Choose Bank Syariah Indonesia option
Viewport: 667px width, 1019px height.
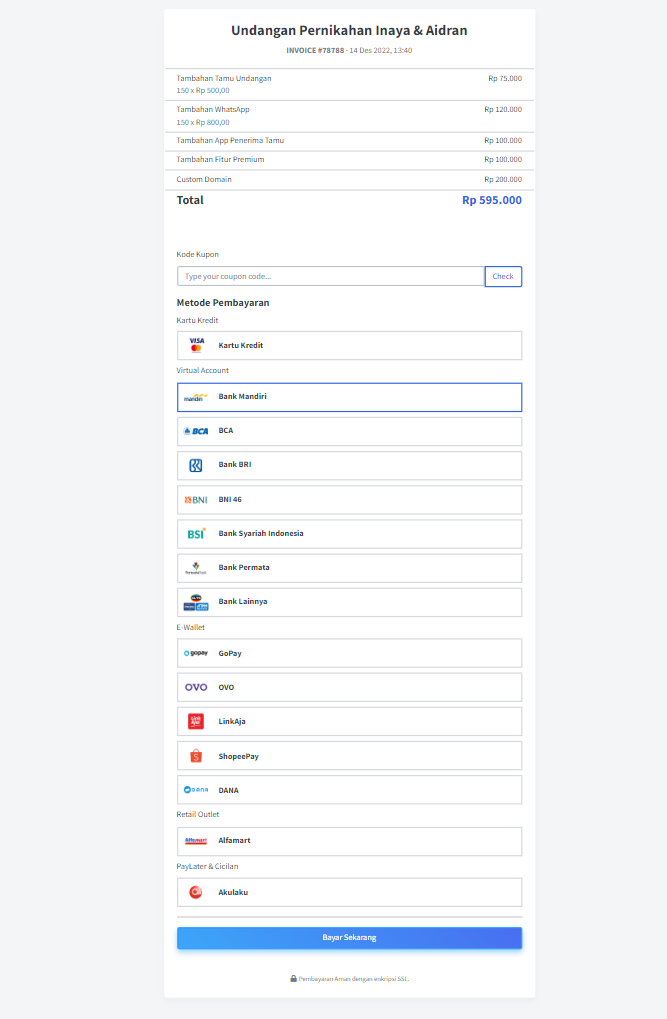[x=349, y=534]
